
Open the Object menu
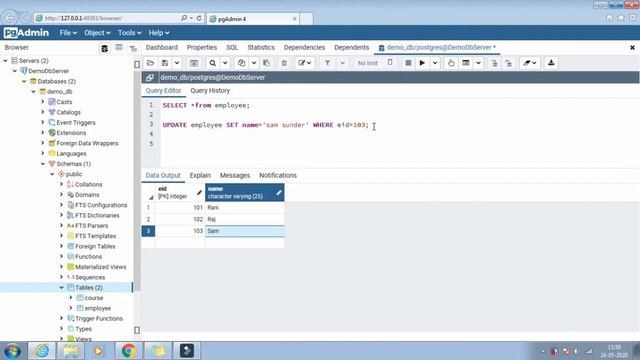click(x=97, y=33)
